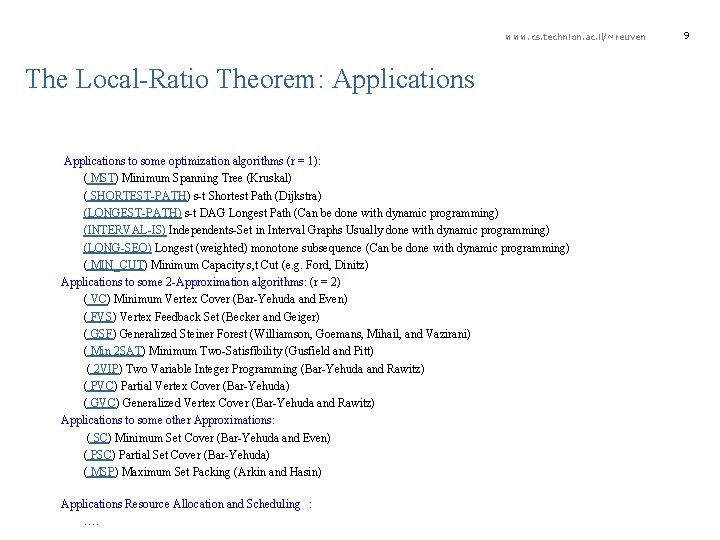This screenshot has height=540, width=720.
Task: Click text s-t Shortest Path (Dijkstra)
Action: click(x=258, y=196)
